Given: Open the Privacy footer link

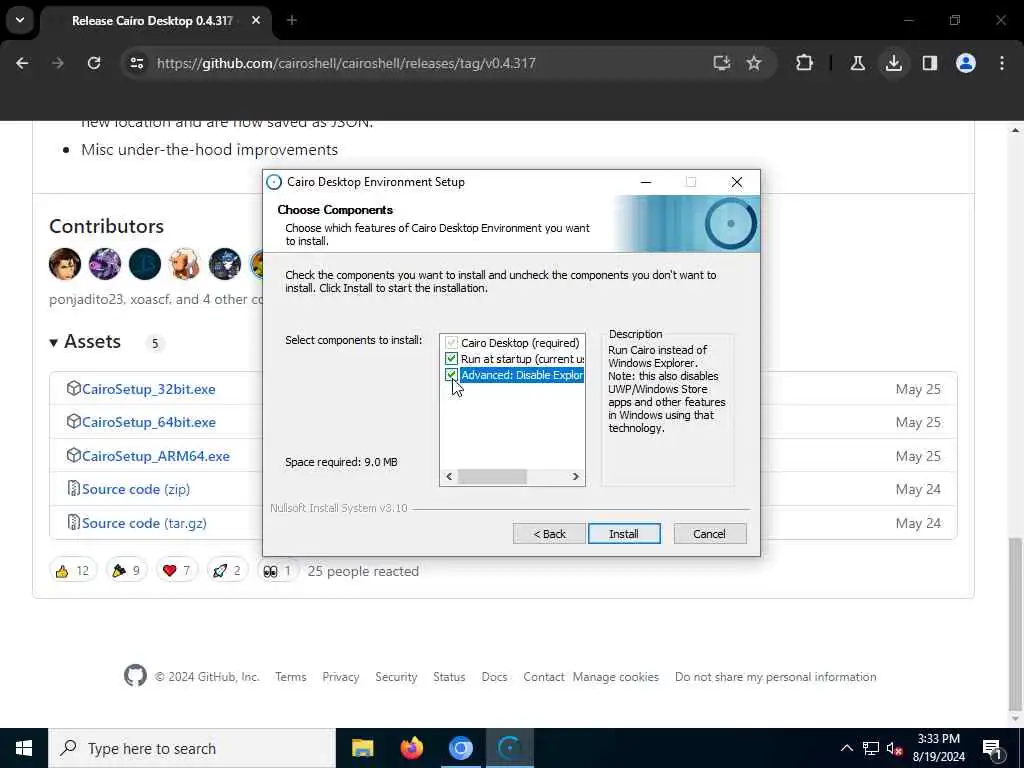Looking at the screenshot, I should click(x=341, y=677).
